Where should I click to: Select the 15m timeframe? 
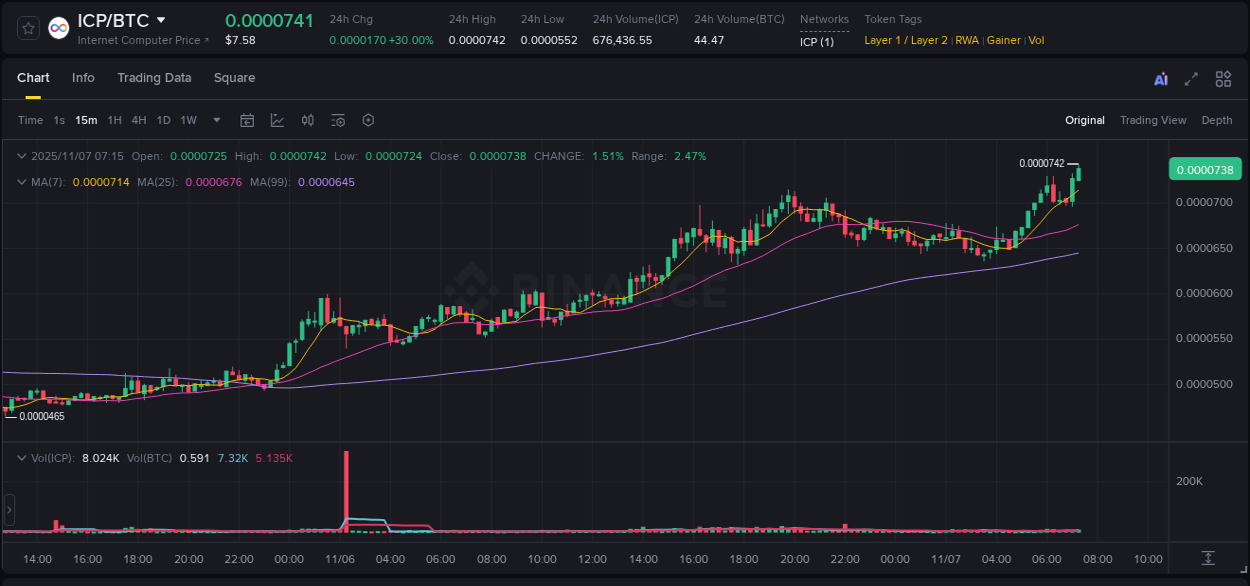(x=86, y=120)
